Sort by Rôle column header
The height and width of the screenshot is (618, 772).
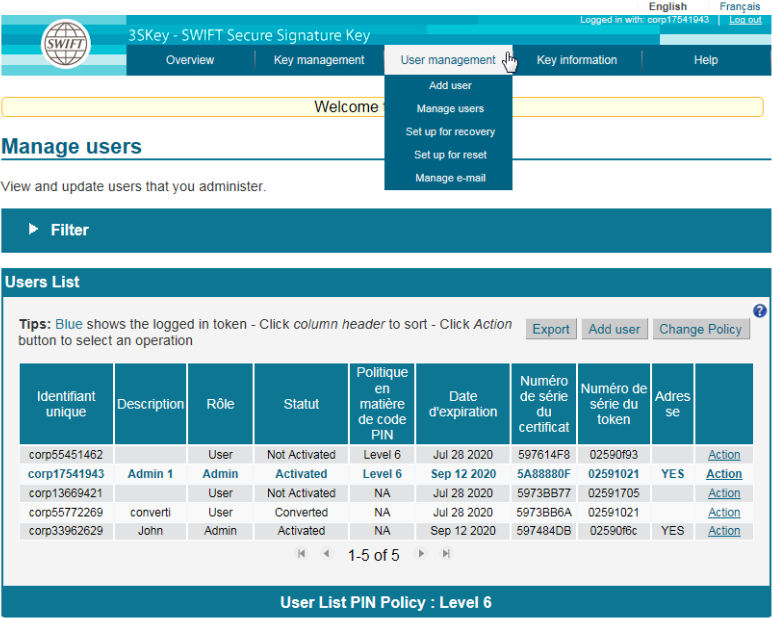pos(221,404)
